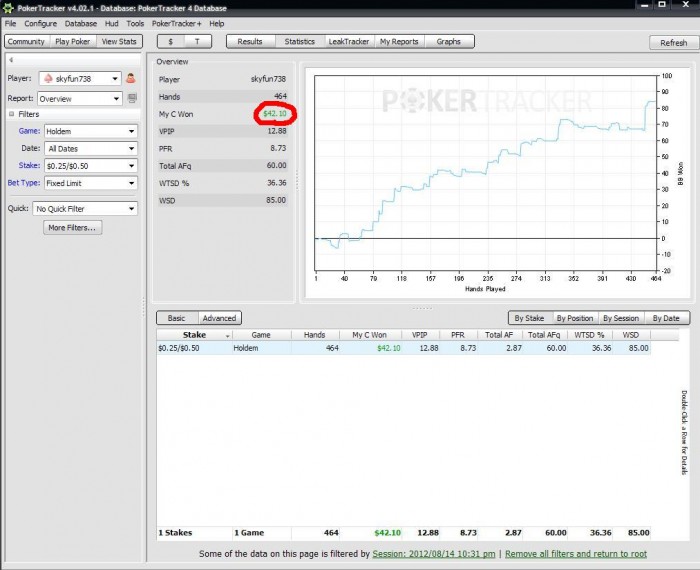
Task: Select the View Stats tab
Action: tap(119, 42)
